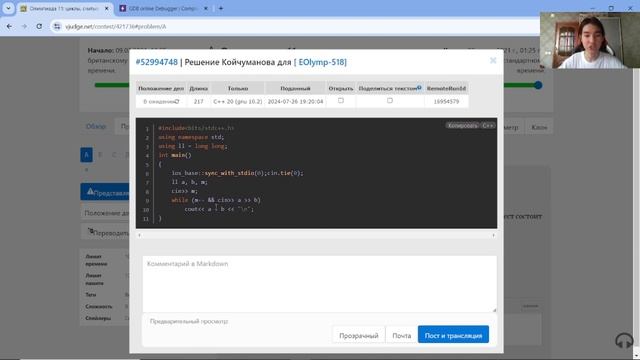Click contest progress slider handle
640x360 pixels.
[x=538, y=85]
